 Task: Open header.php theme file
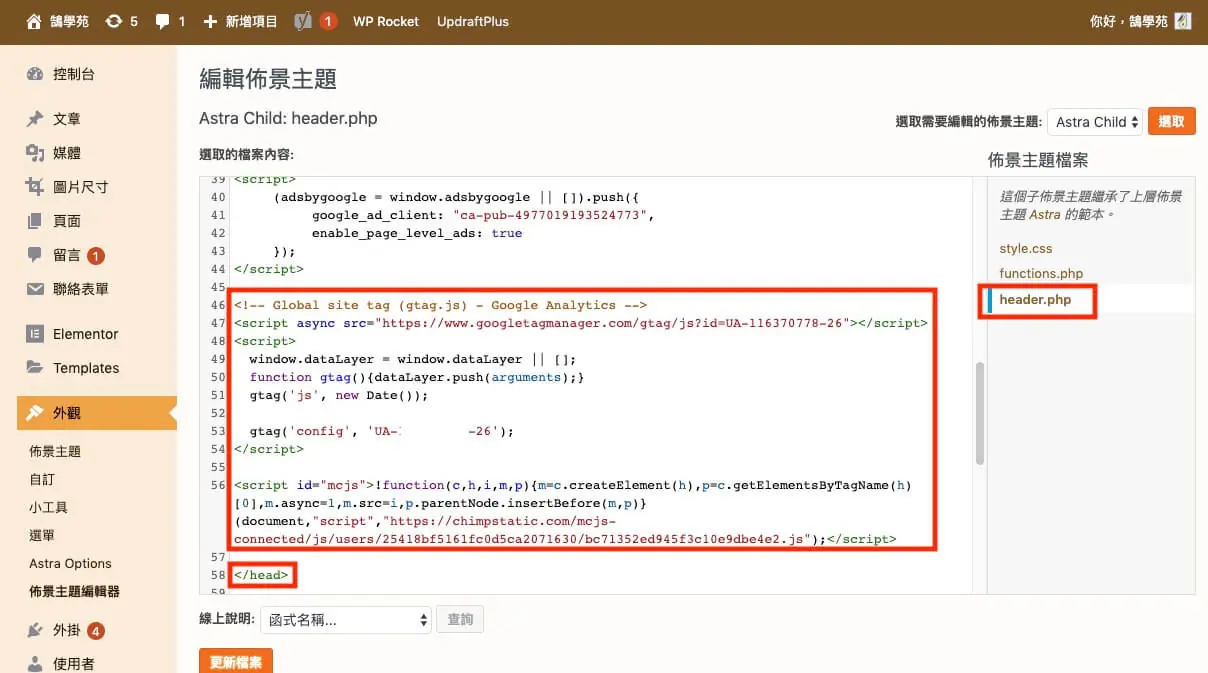[1035, 299]
